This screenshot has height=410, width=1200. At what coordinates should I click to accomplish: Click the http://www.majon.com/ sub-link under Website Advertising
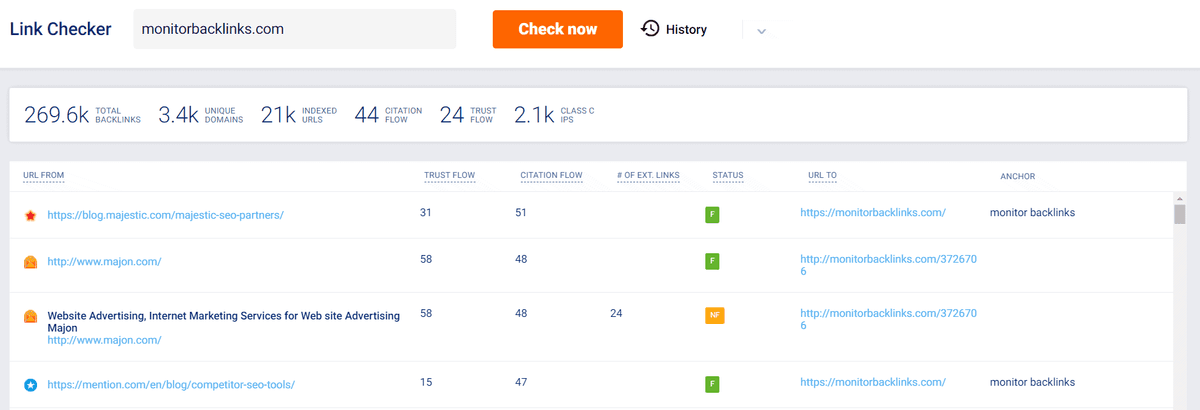(104, 340)
